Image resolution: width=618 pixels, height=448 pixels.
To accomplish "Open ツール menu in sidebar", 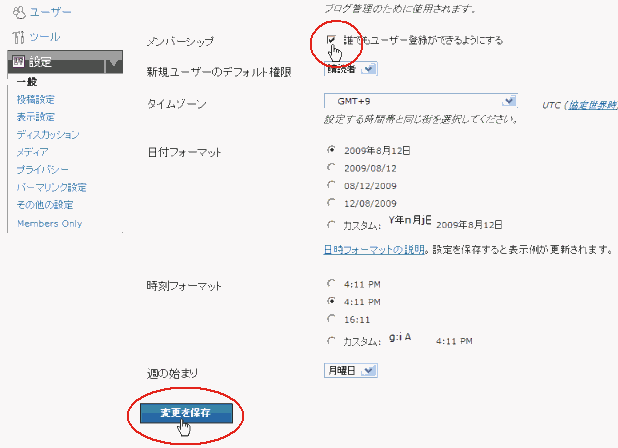I will pyautogui.click(x=45, y=37).
